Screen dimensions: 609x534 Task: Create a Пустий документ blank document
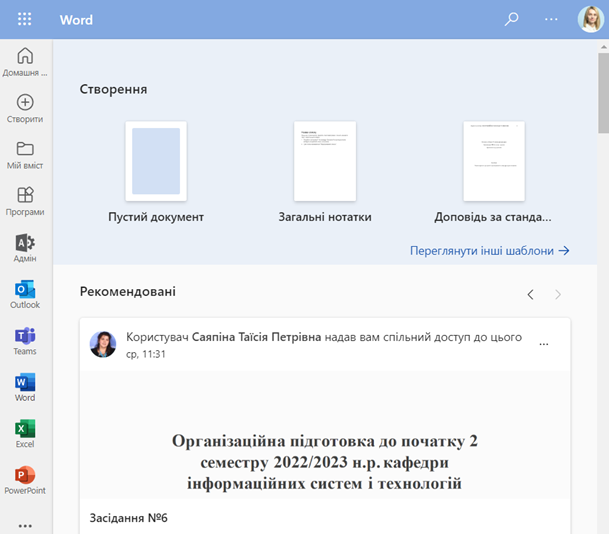pyautogui.click(x=156, y=161)
